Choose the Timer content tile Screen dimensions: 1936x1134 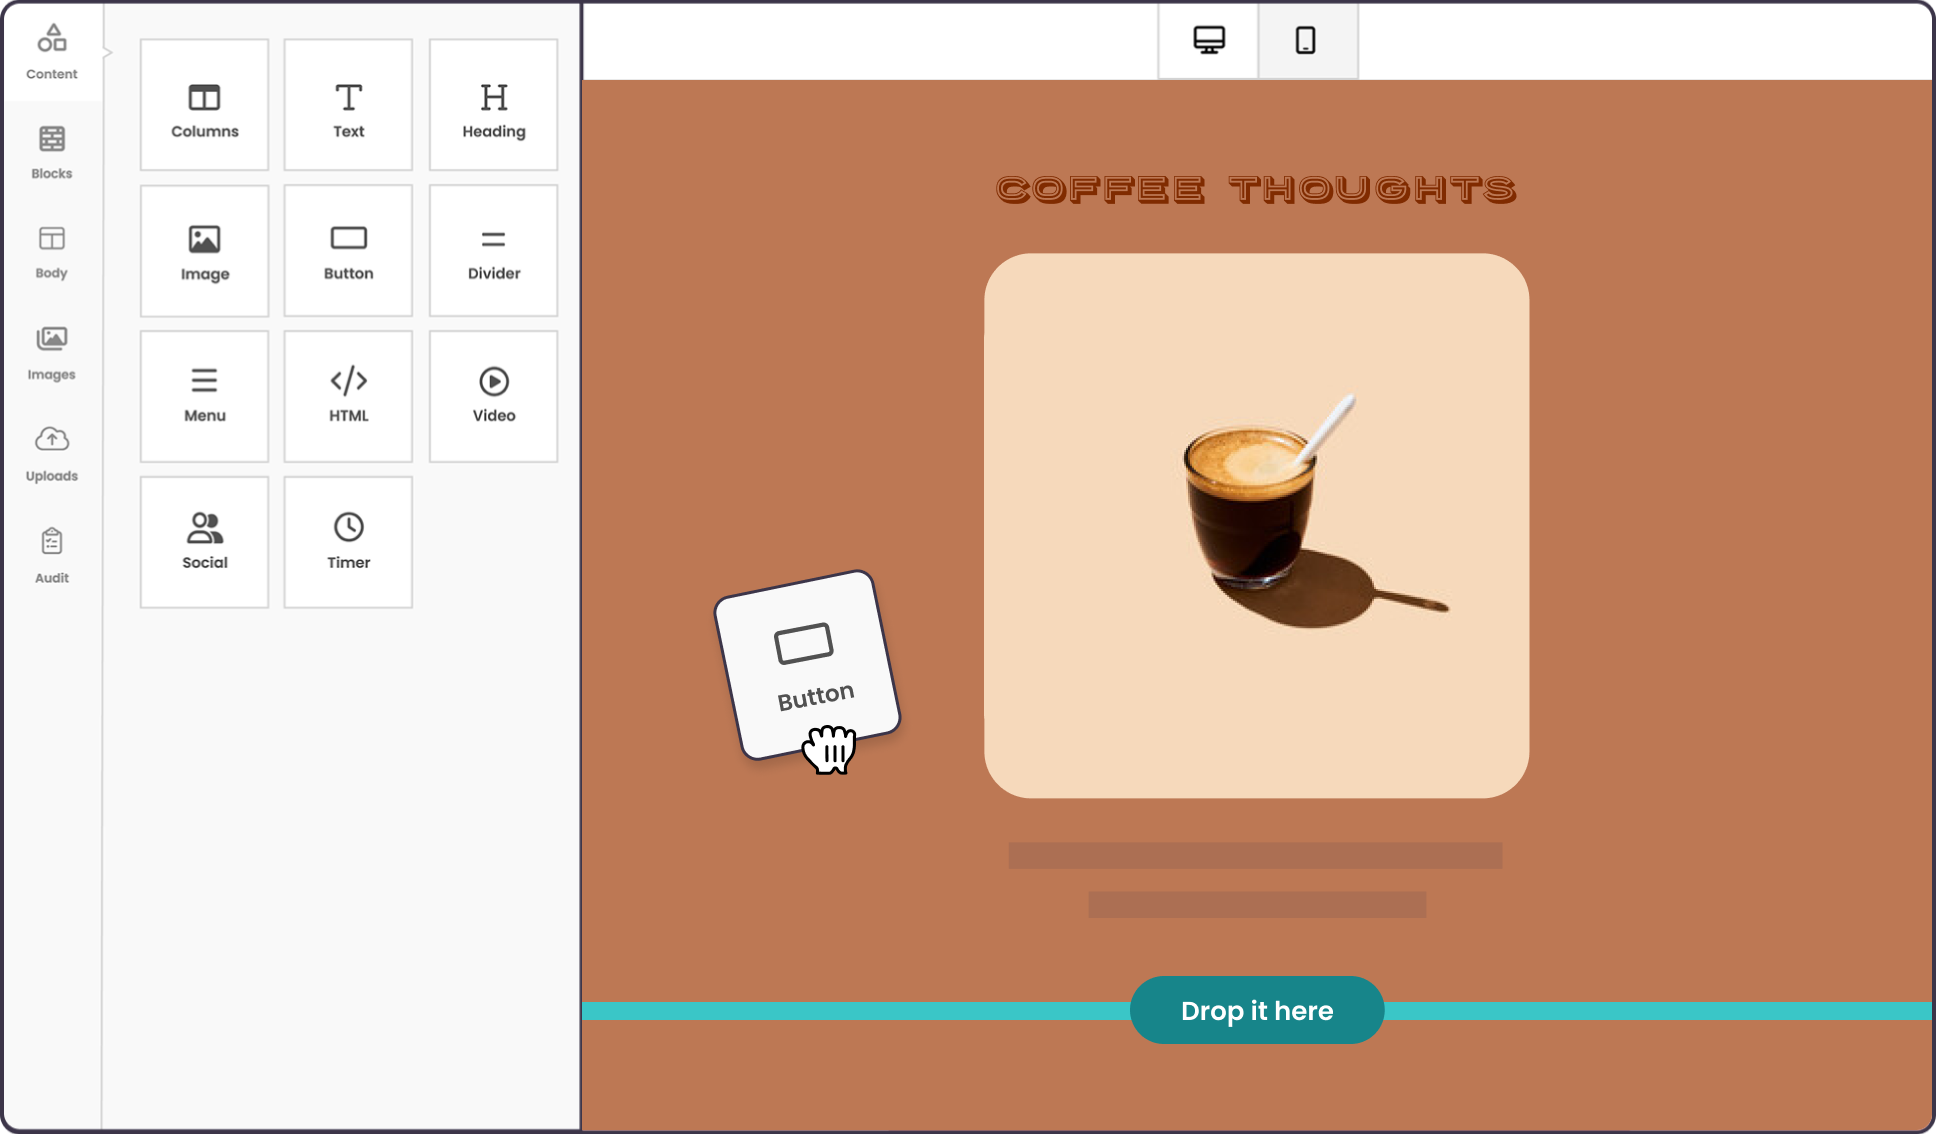coord(349,543)
